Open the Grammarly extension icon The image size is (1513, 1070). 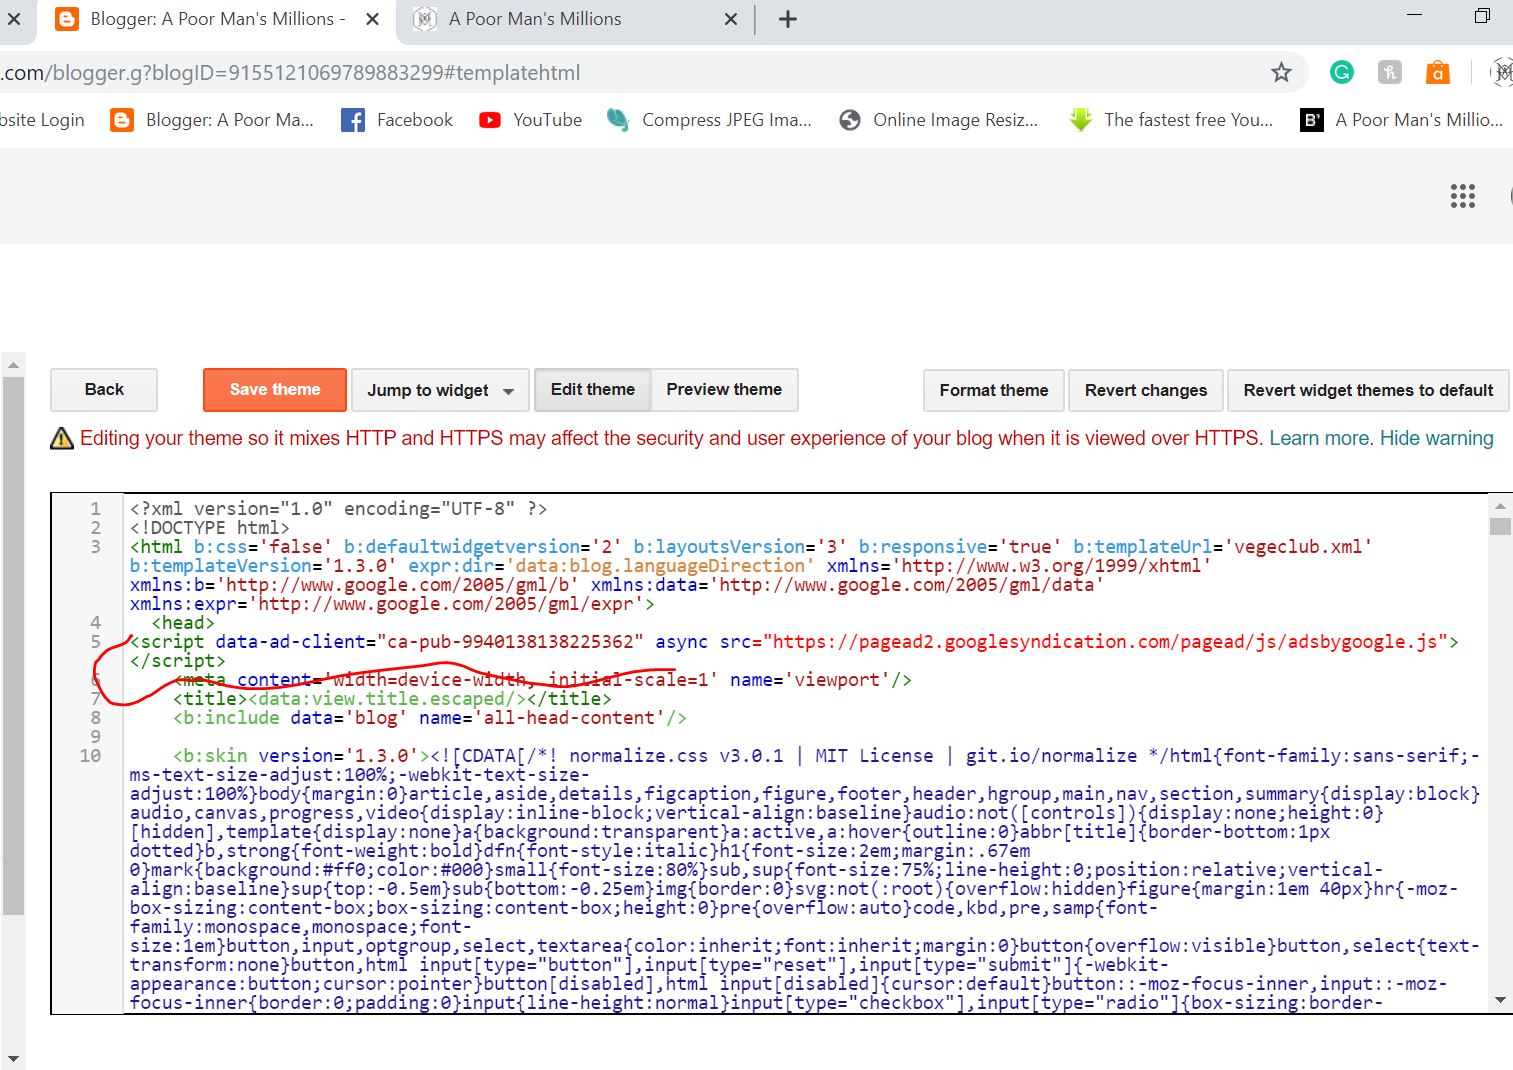[1341, 72]
